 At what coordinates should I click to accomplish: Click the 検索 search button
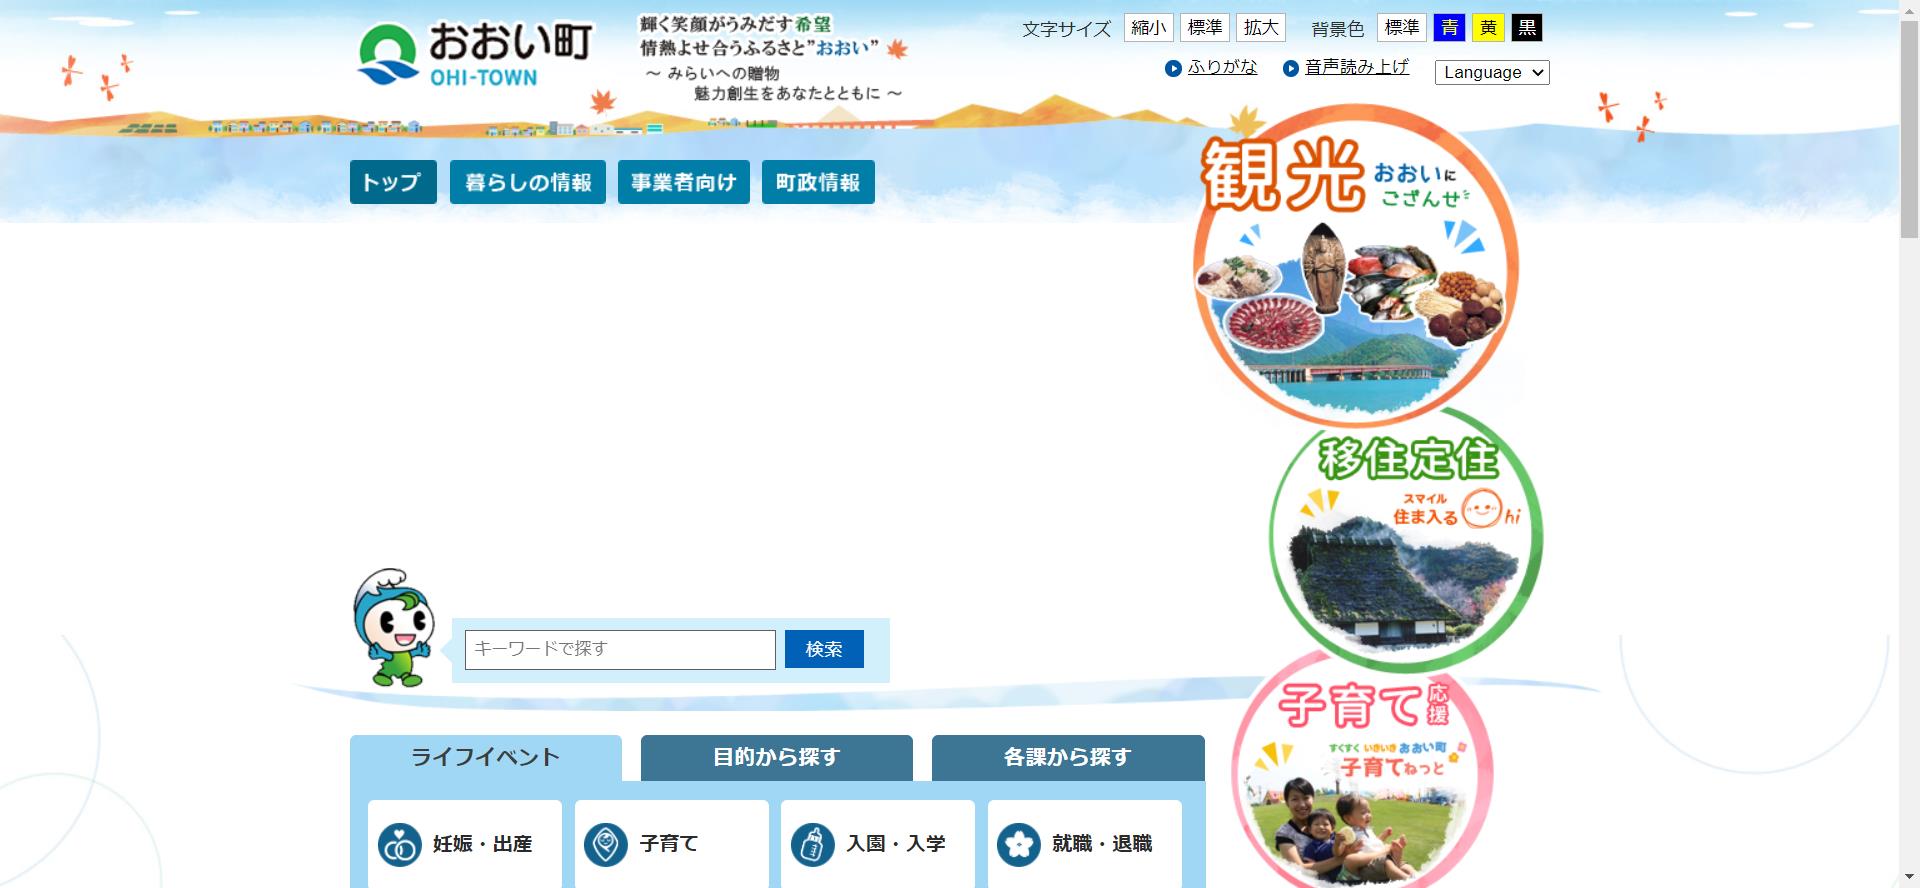click(x=824, y=649)
